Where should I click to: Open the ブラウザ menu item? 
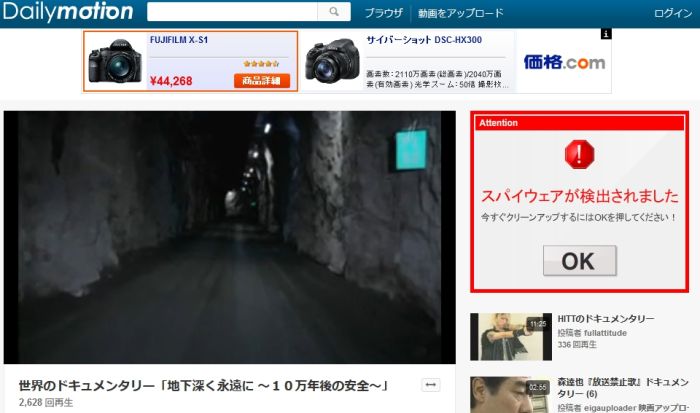(383, 13)
